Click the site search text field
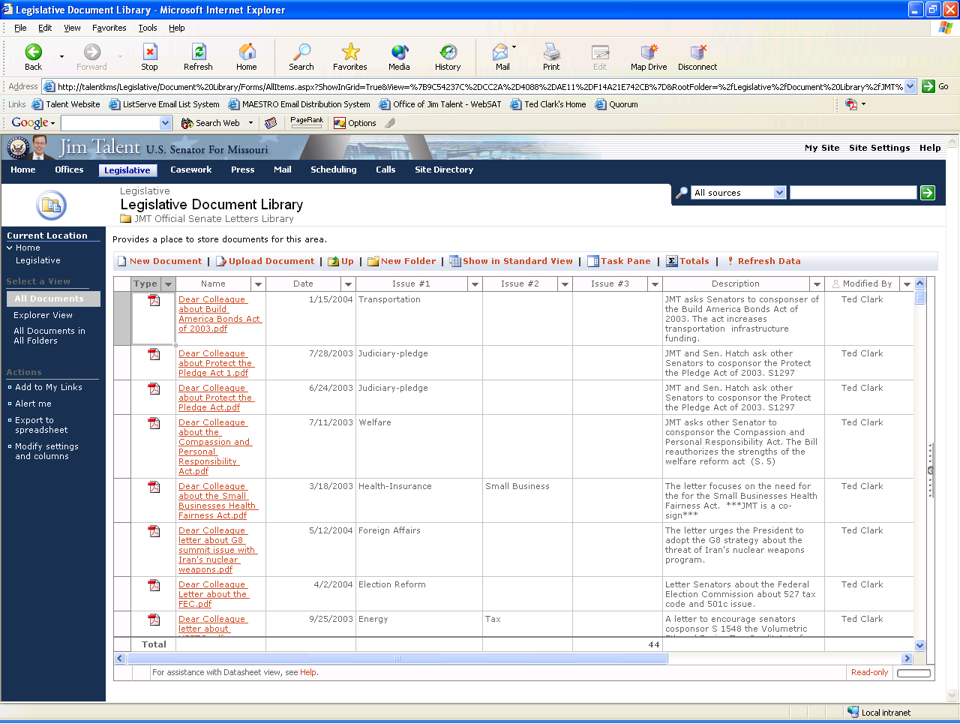 pos(852,193)
